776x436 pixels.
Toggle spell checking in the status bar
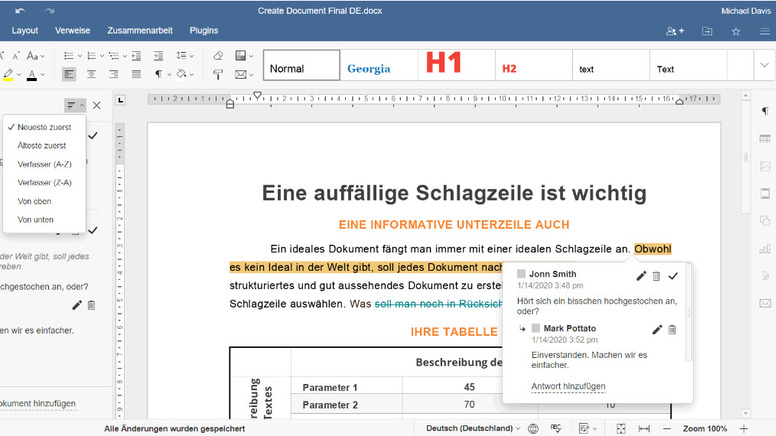(x=556, y=429)
